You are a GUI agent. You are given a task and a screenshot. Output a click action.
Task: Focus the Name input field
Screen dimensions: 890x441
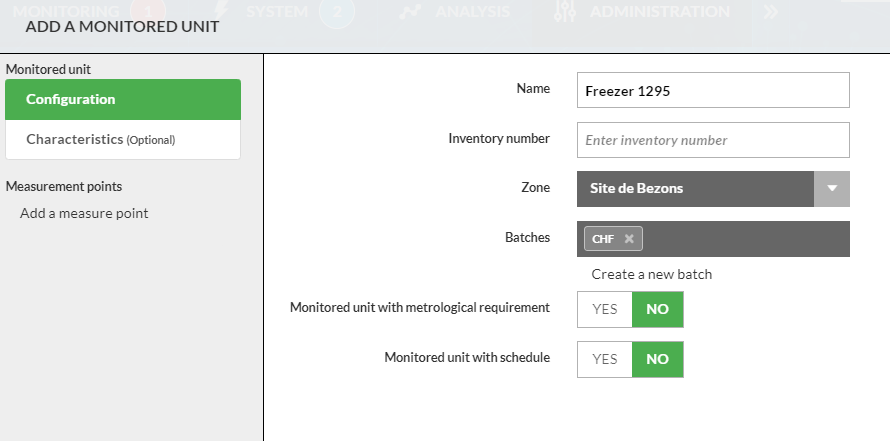click(x=713, y=90)
